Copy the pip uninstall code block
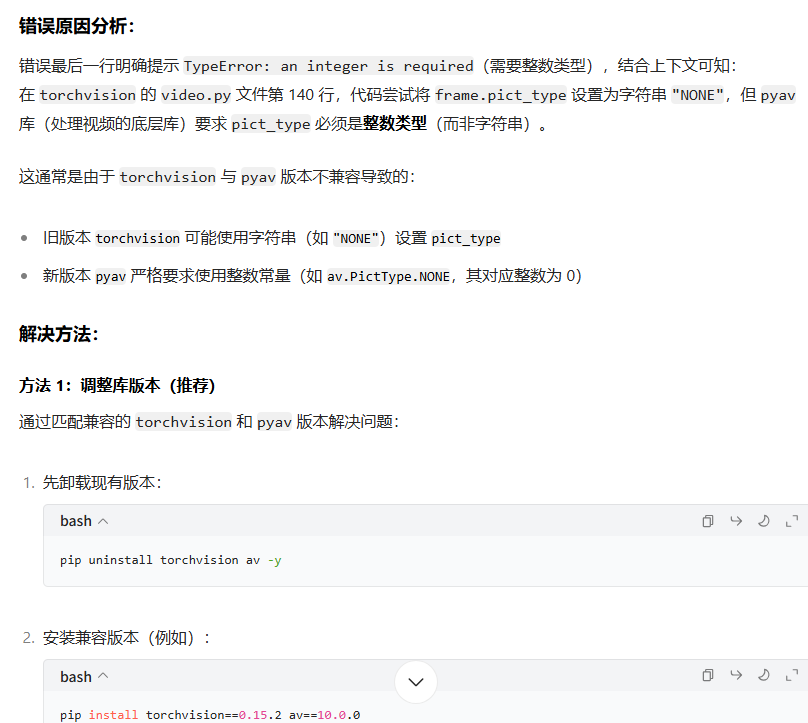This screenshot has height=723, width=808. click(708, 521)
